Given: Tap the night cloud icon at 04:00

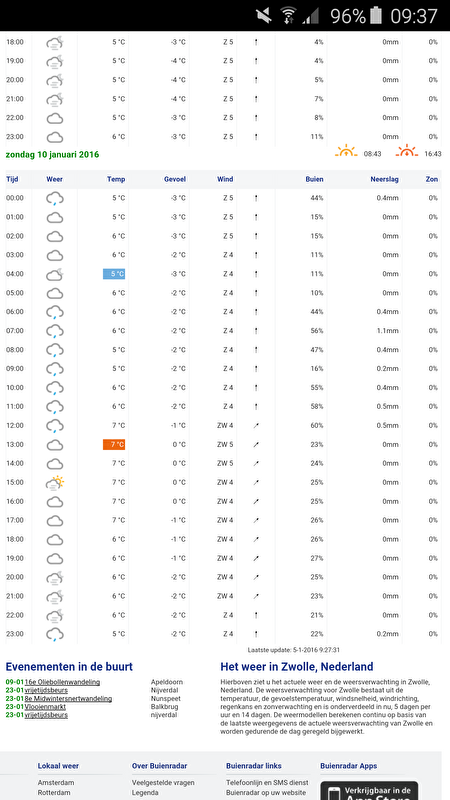Looking at the screenshot, I should coord(55,274).
